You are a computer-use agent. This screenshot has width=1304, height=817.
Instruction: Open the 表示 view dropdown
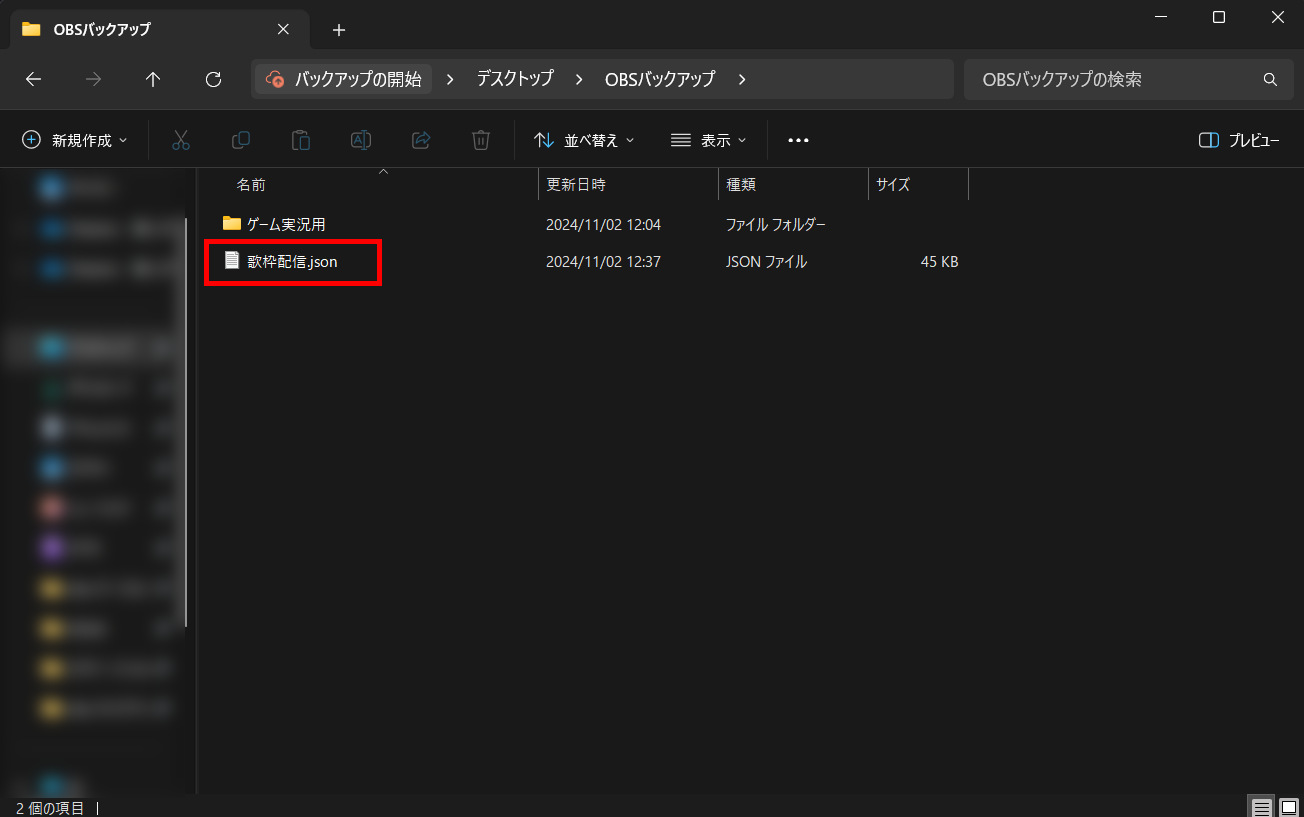point(709,140)
